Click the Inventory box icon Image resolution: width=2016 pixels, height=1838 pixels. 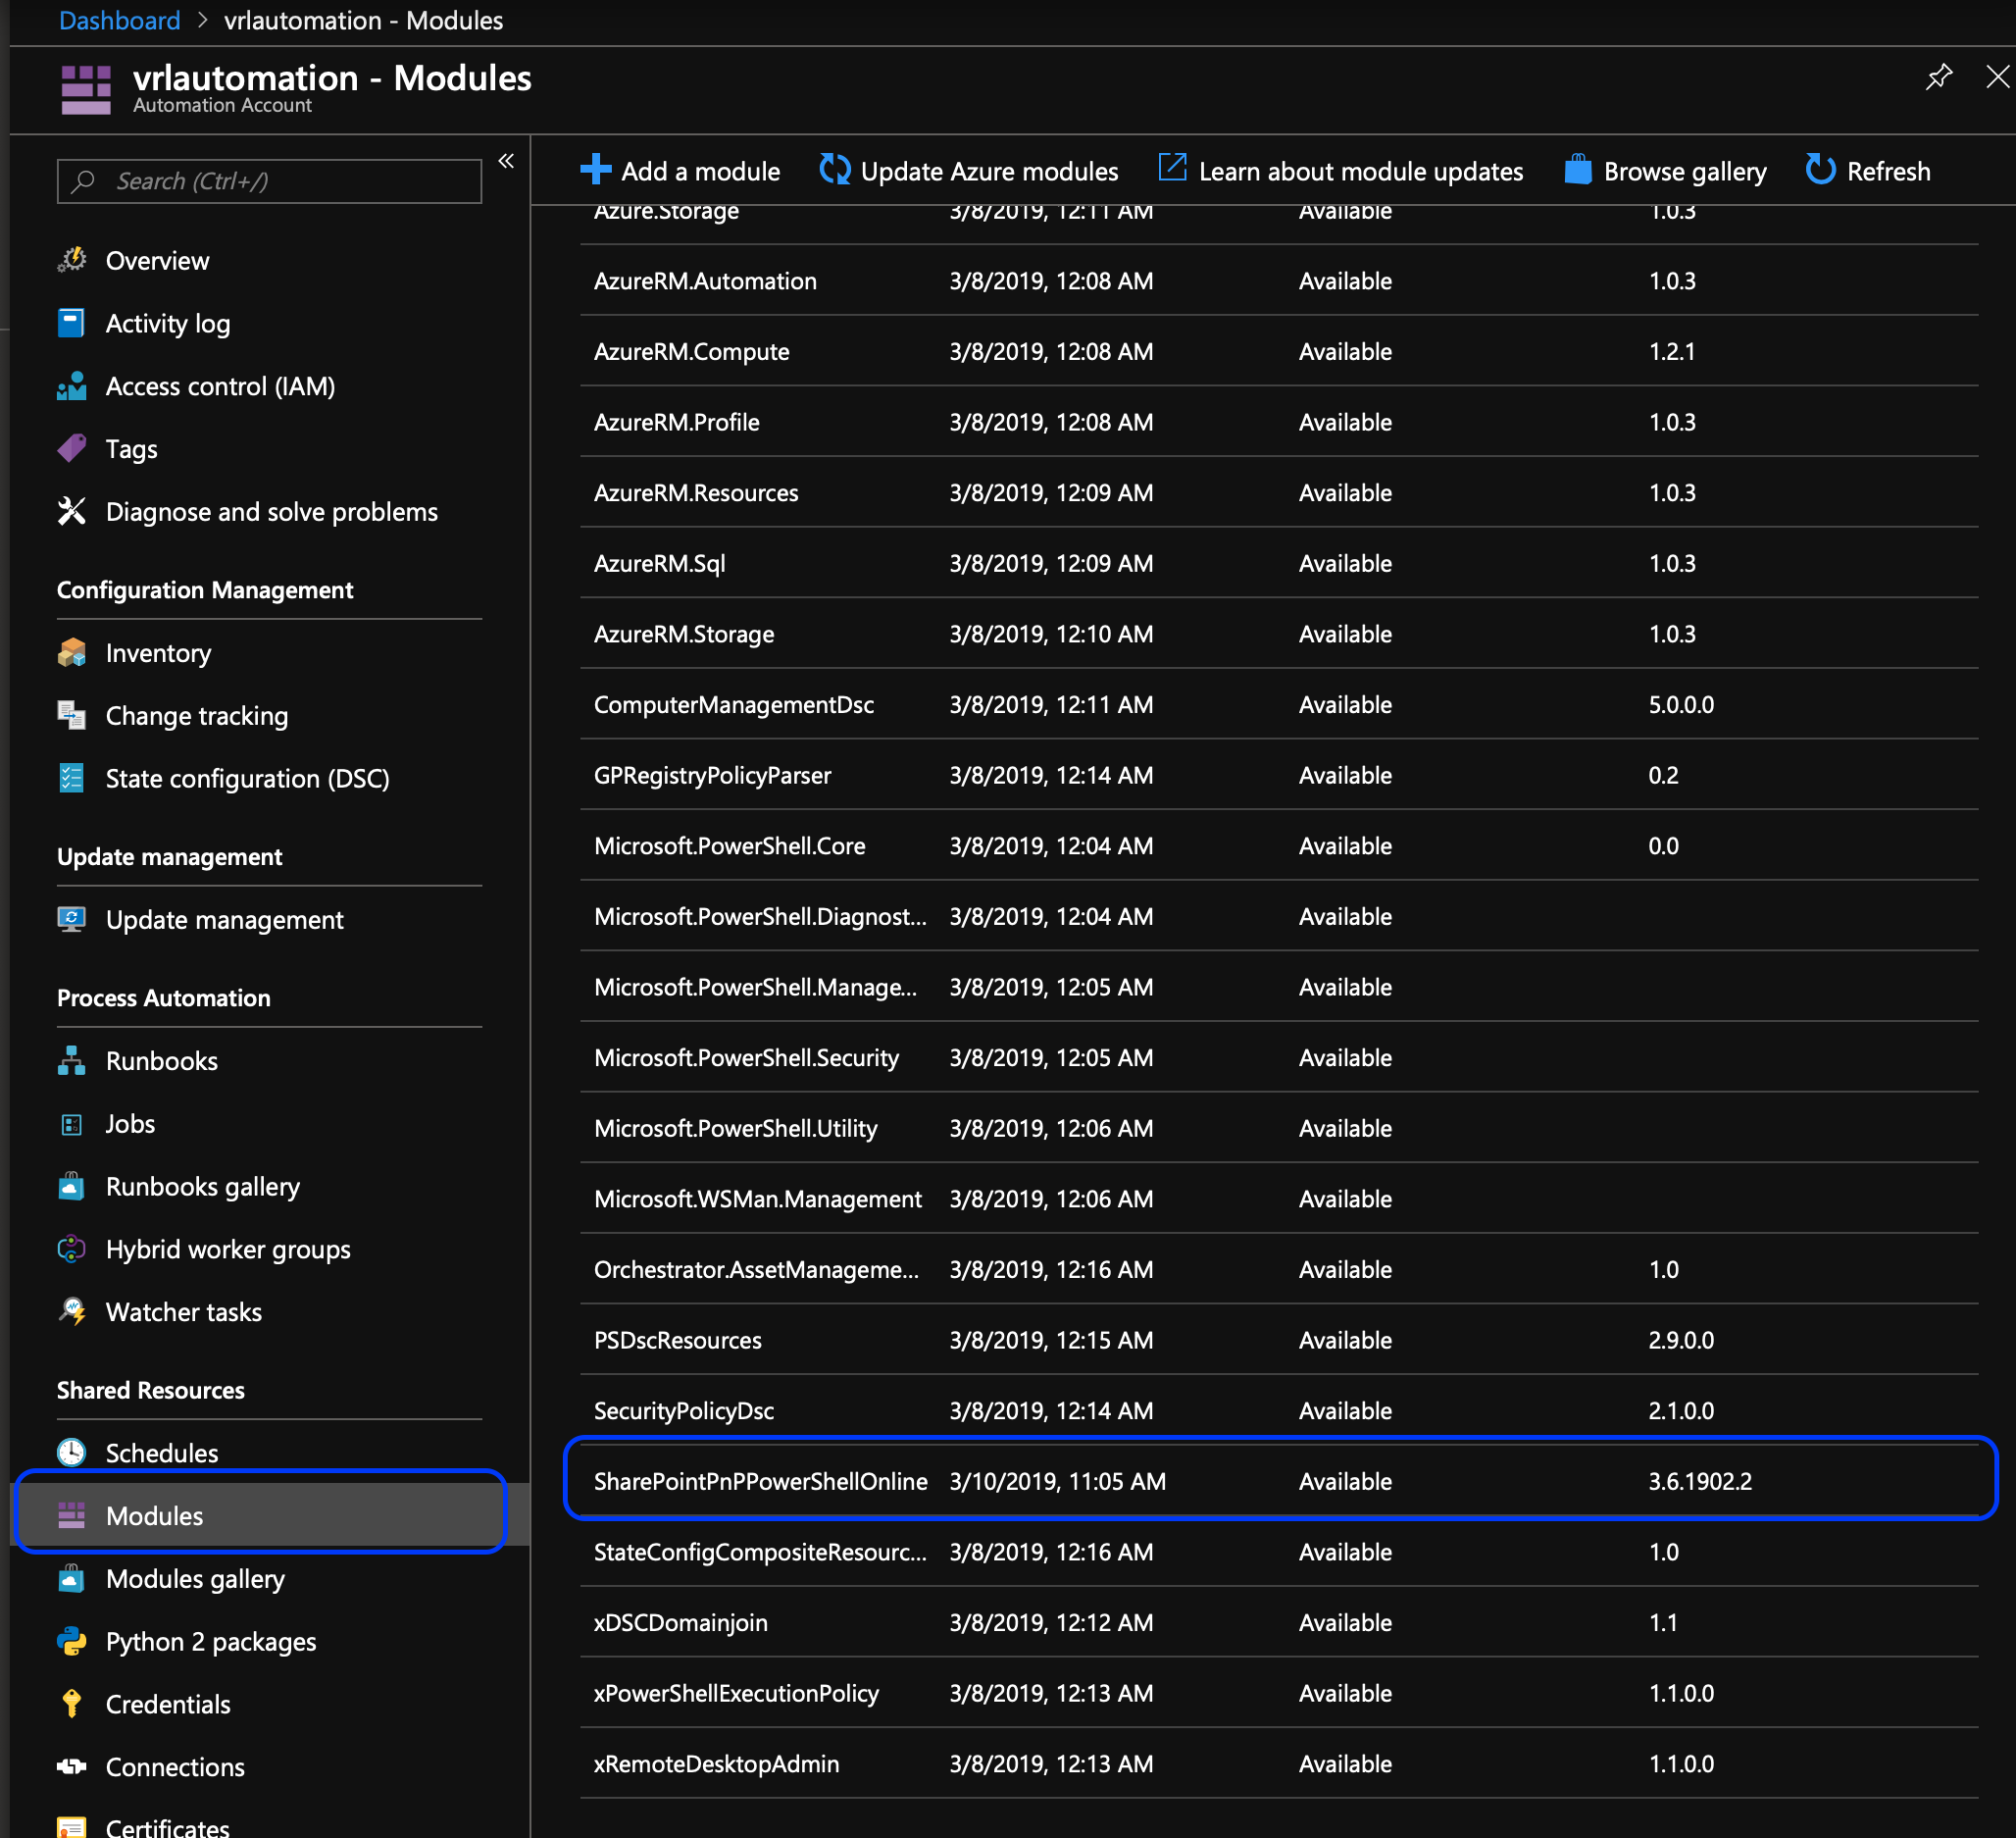point(72,653)
